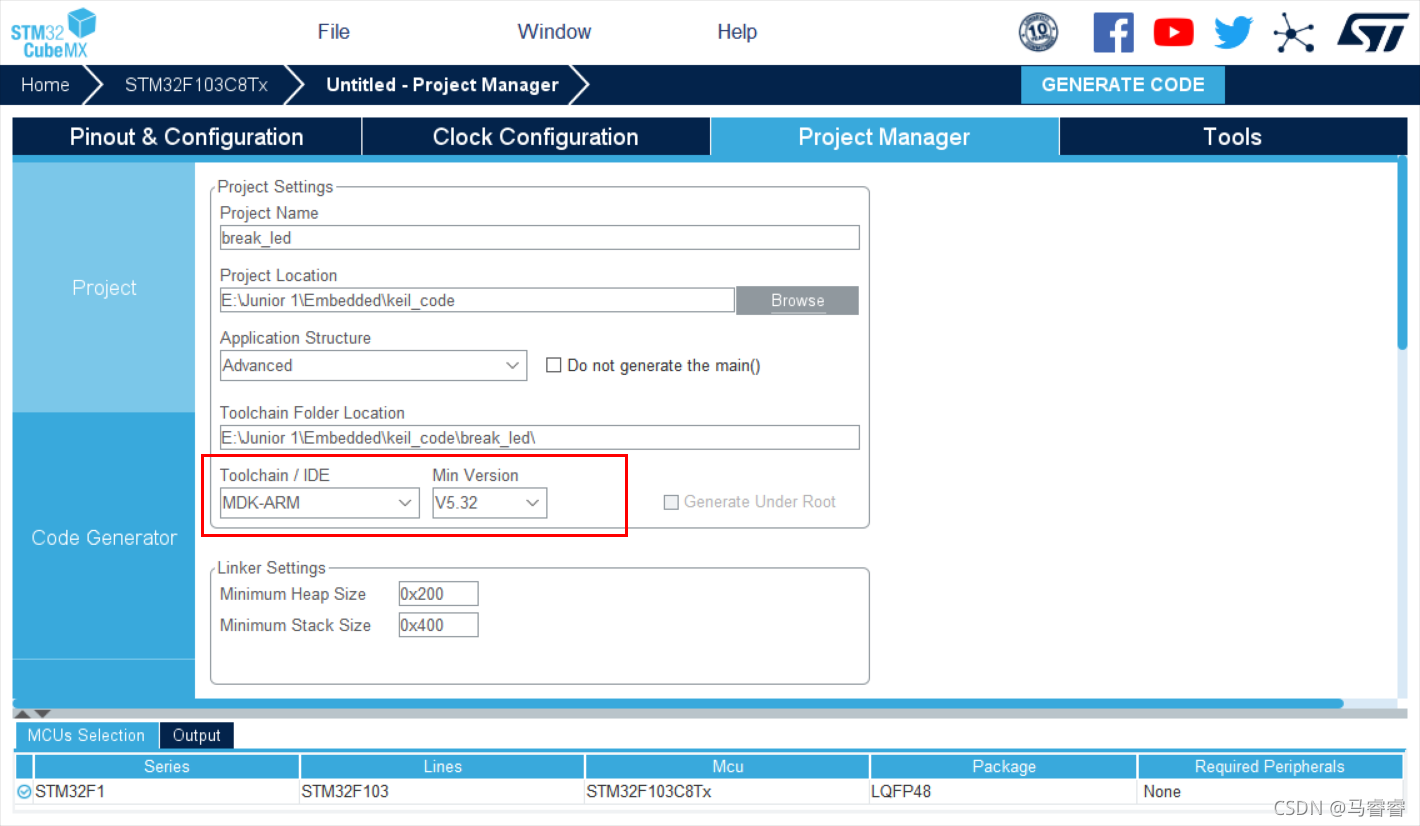Image resolution: width=1420 pixels, height=826 pixels.
Task: Open the Toolchain / IDE dropdown
Action: pyautogui.click(x=319, y=502)
